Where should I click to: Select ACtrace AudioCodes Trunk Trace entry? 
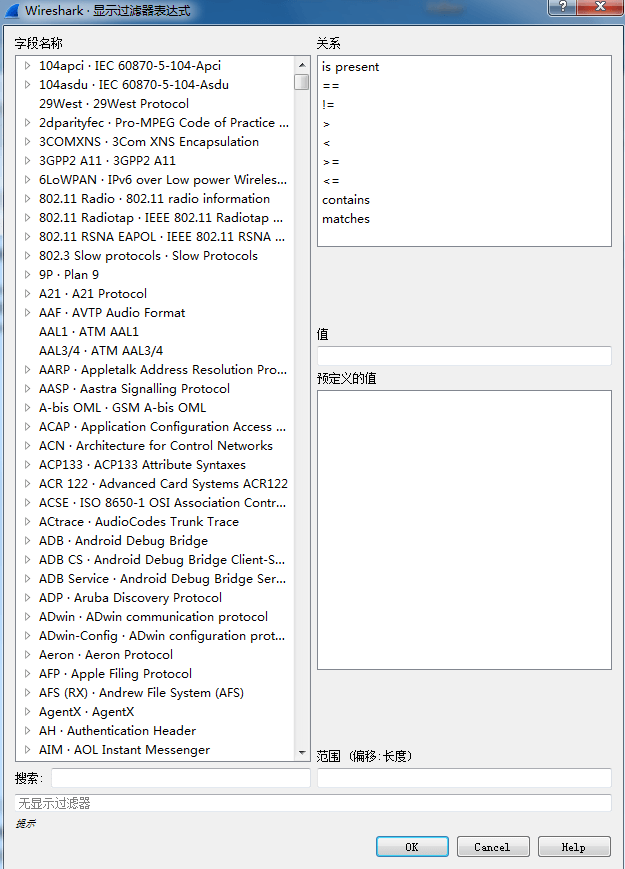(139, 522)
